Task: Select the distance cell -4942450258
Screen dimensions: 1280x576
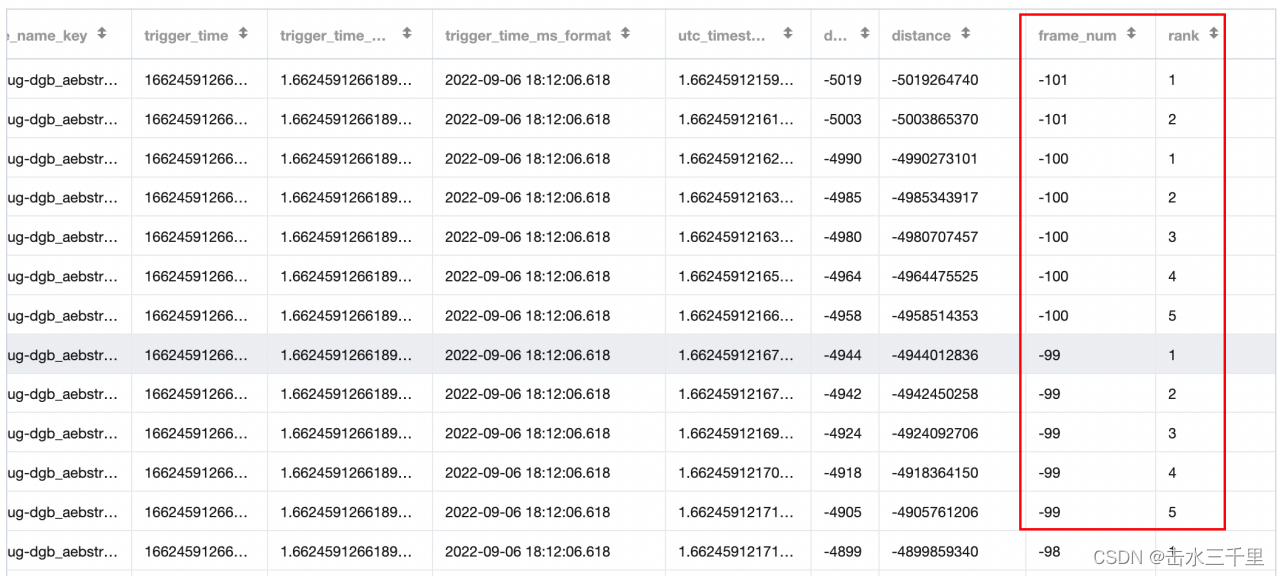Action: [x=935, y=394]
